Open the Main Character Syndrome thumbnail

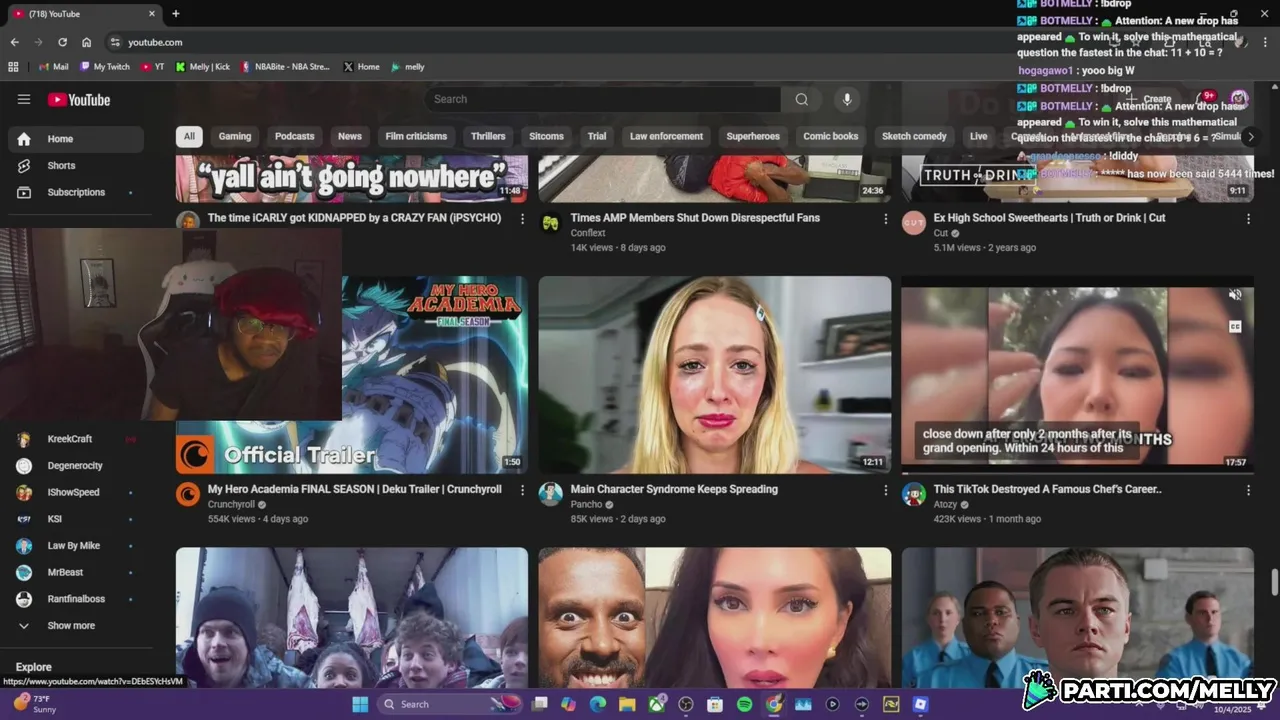(x=715, y=375)
